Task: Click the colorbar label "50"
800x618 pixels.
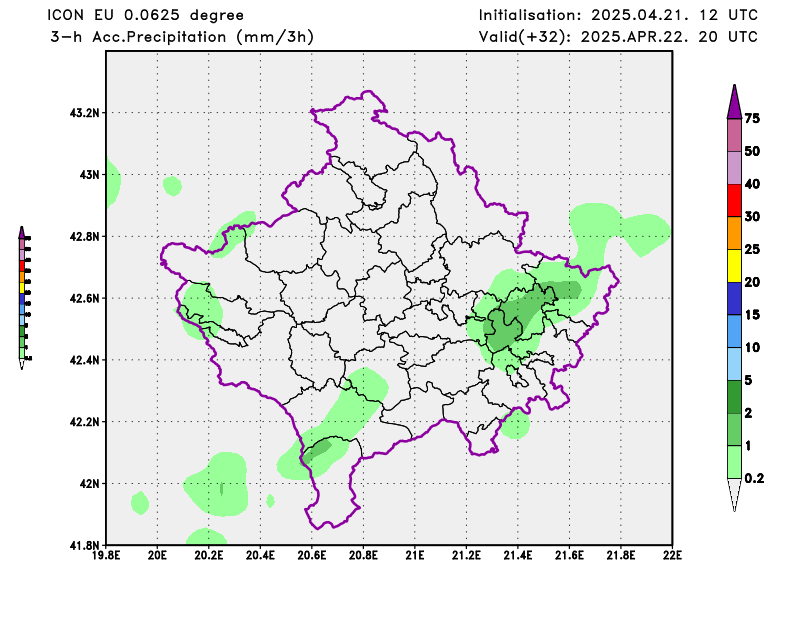Action: [x=752, y=151]
